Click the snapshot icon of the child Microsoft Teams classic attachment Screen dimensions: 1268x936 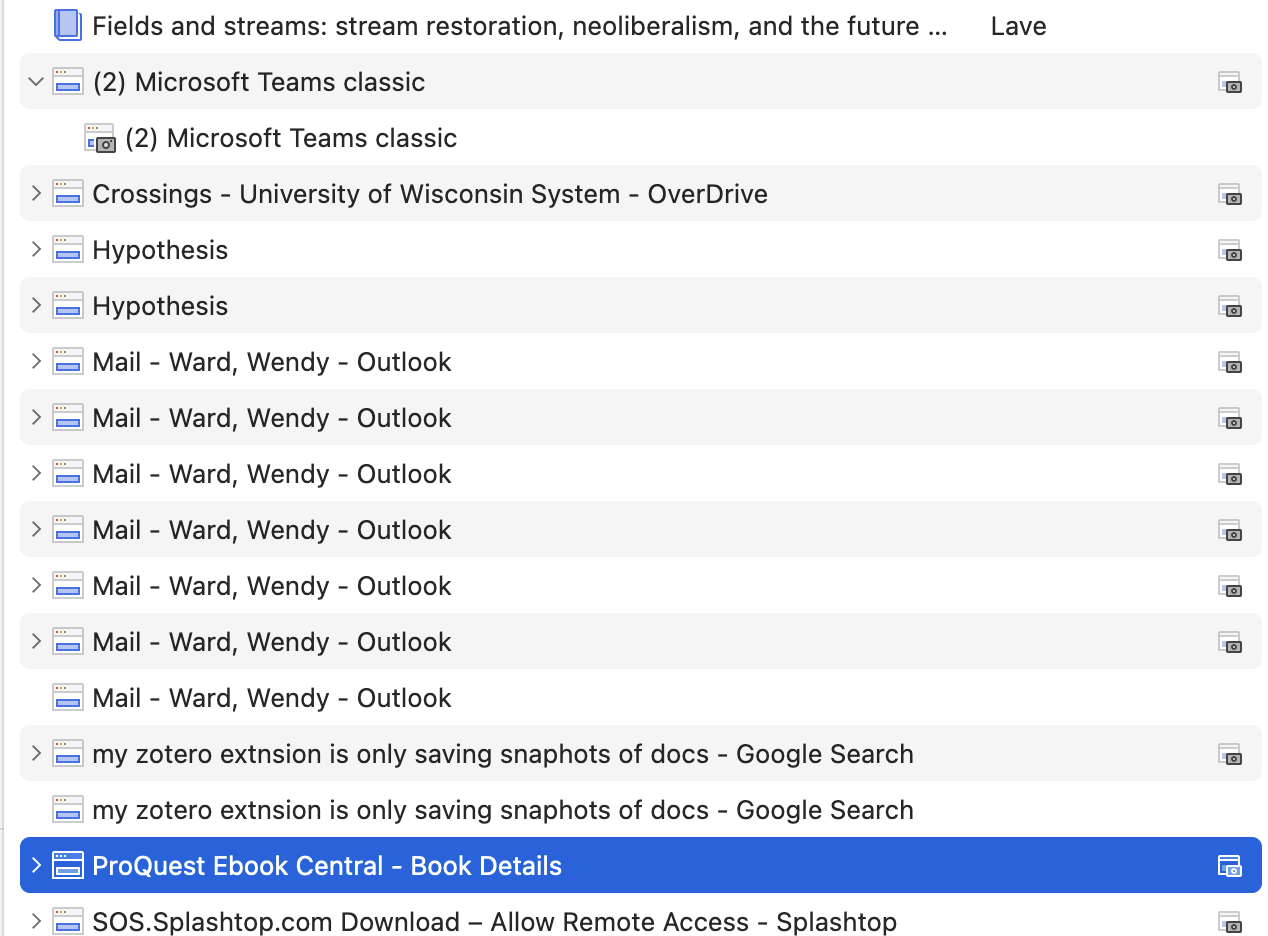pyautogui.click(x=100, y=138)
